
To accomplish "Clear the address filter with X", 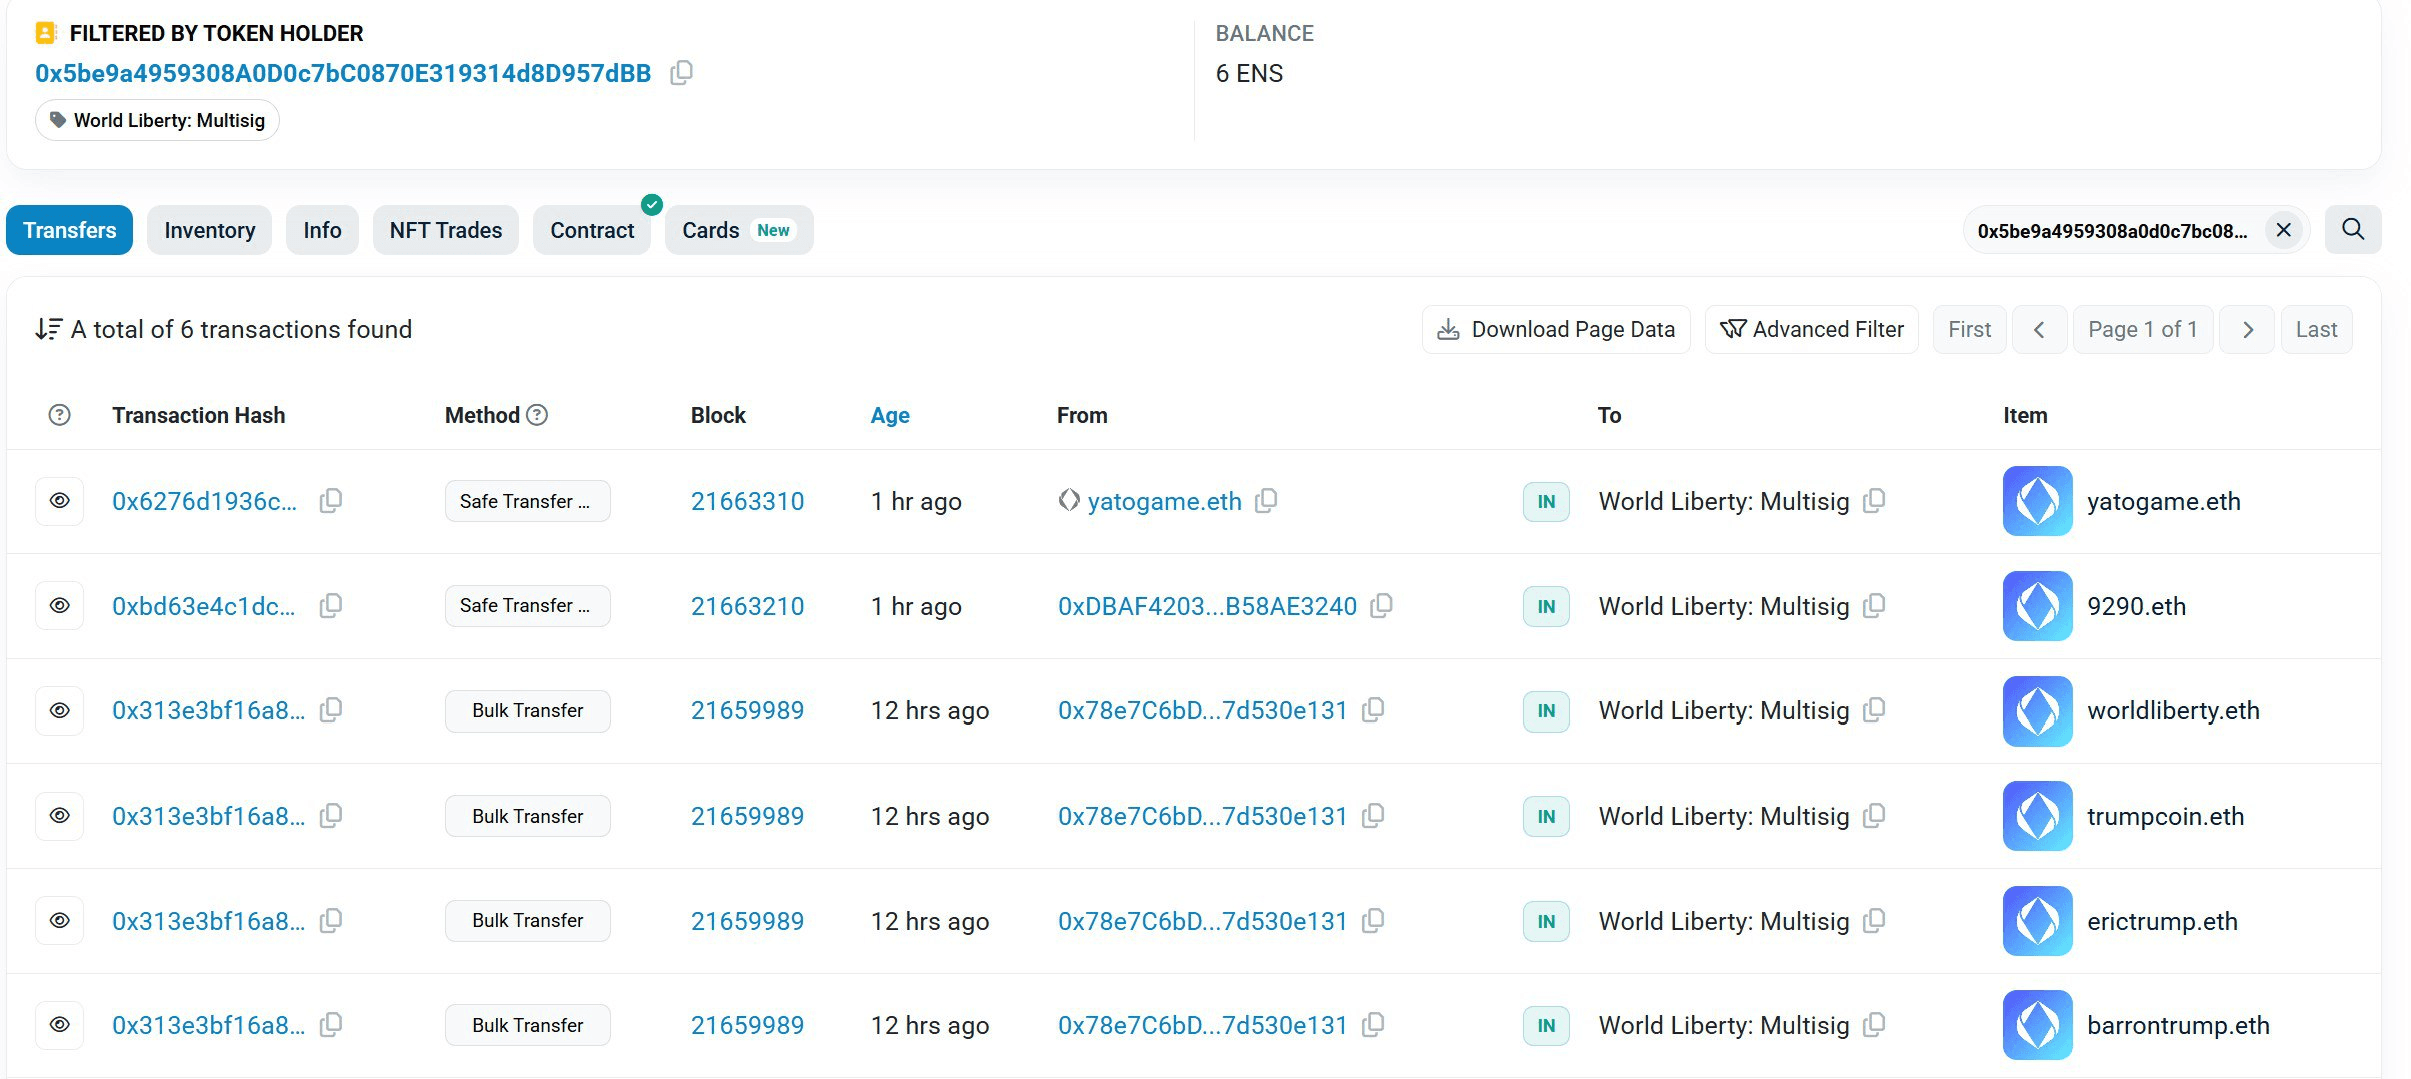I will click(2283, 230).
